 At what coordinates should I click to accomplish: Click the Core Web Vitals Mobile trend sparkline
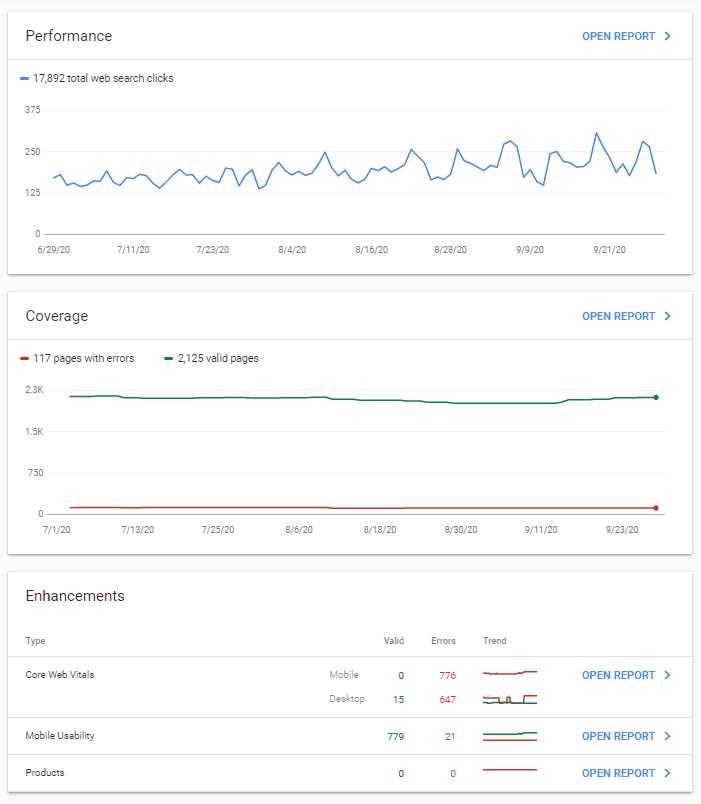[x=510, y=673]
